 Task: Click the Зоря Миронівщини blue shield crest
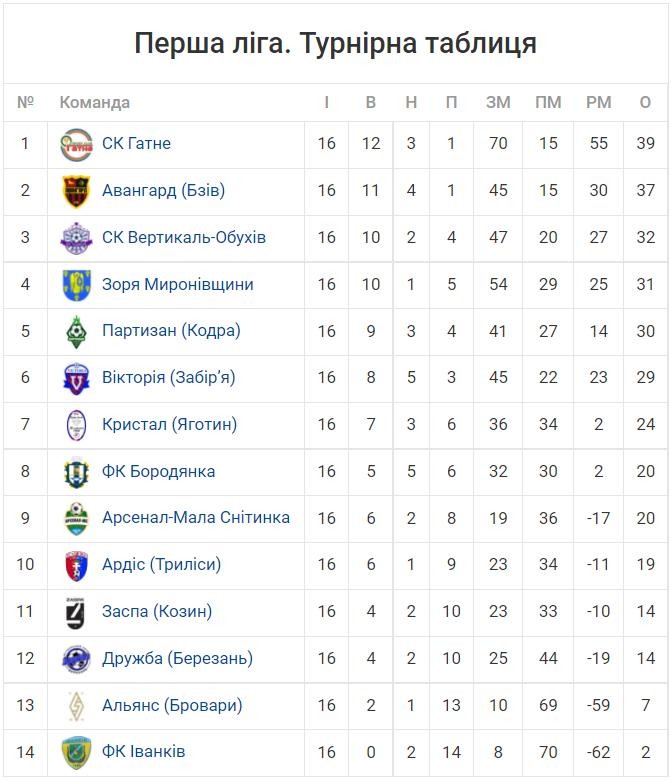point(76,285)
